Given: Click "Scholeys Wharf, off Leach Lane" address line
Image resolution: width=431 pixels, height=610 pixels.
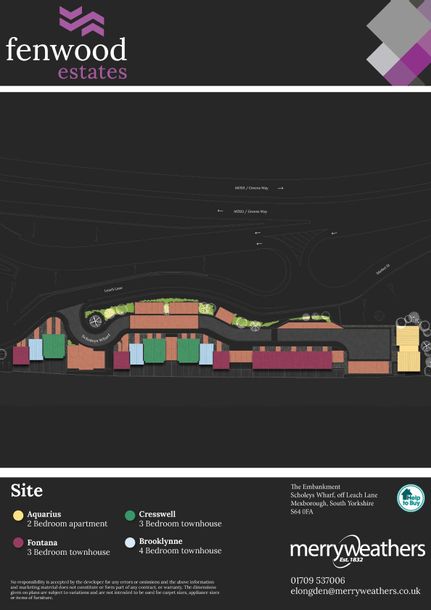Looking at the screenshot, I should point(334,495).
